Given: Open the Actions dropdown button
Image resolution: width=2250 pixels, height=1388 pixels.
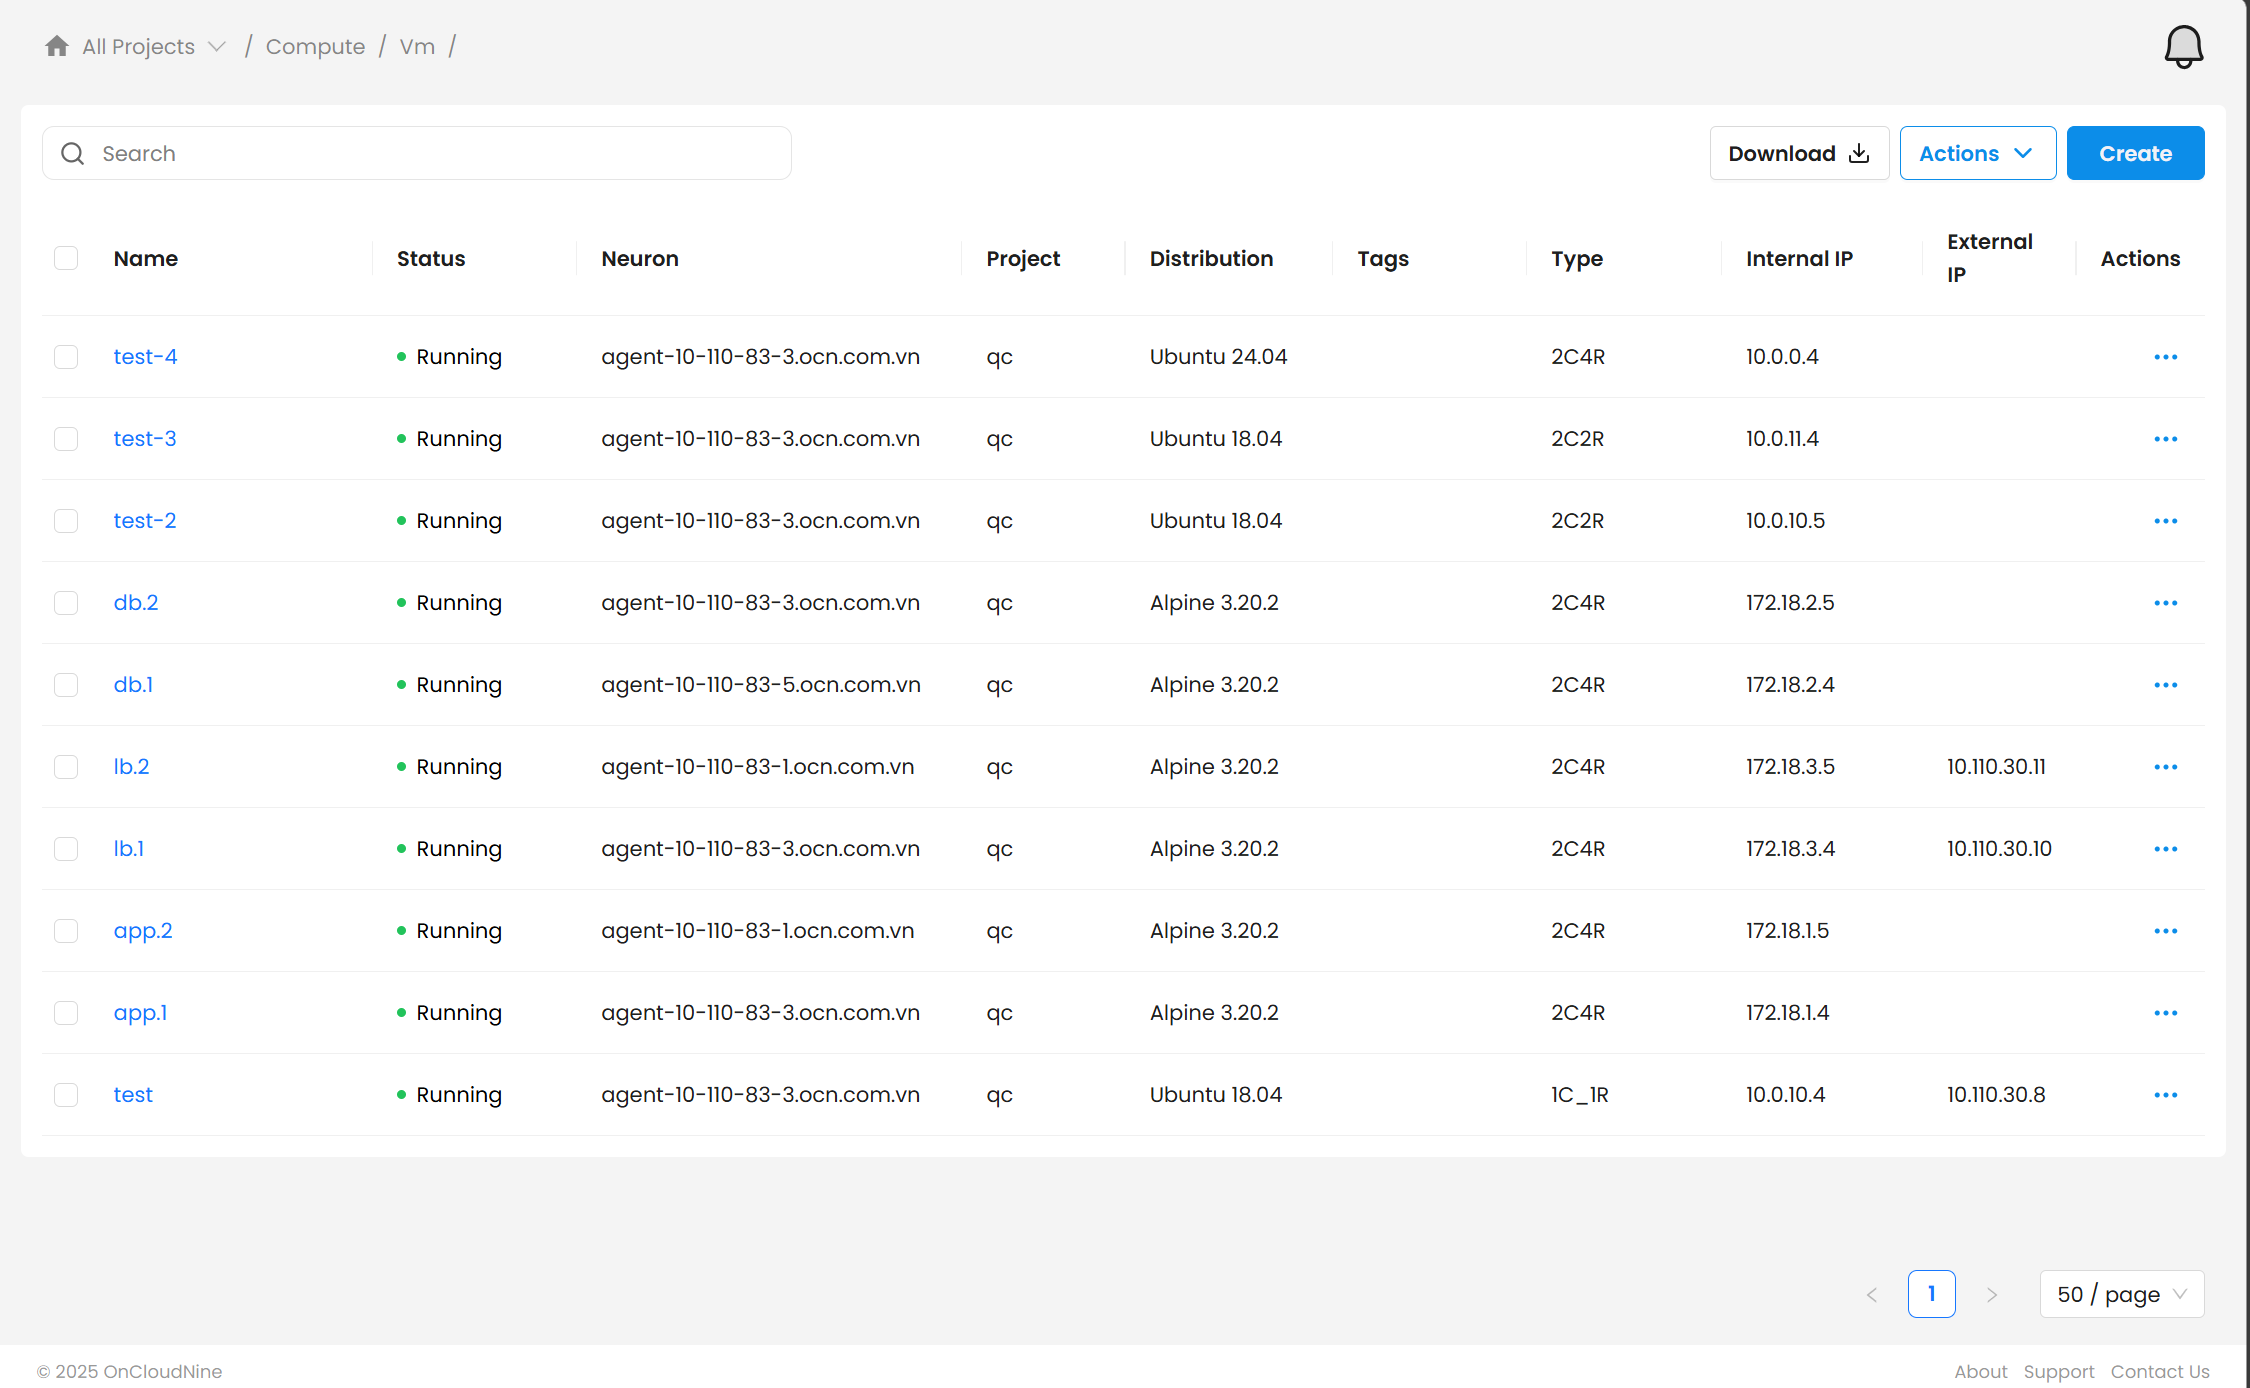Looking at the screenshot, I should click(1977, 153).
